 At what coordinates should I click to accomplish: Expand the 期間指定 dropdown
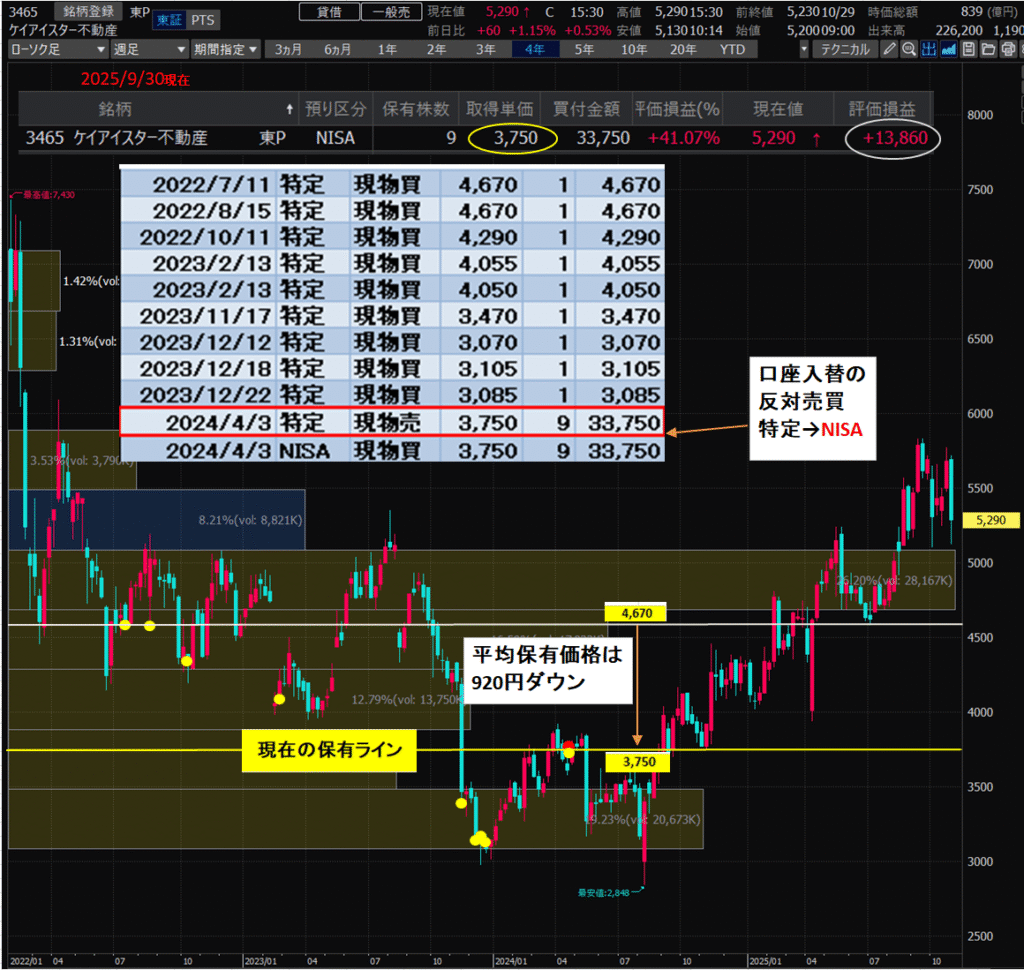(x=226, y=49)
